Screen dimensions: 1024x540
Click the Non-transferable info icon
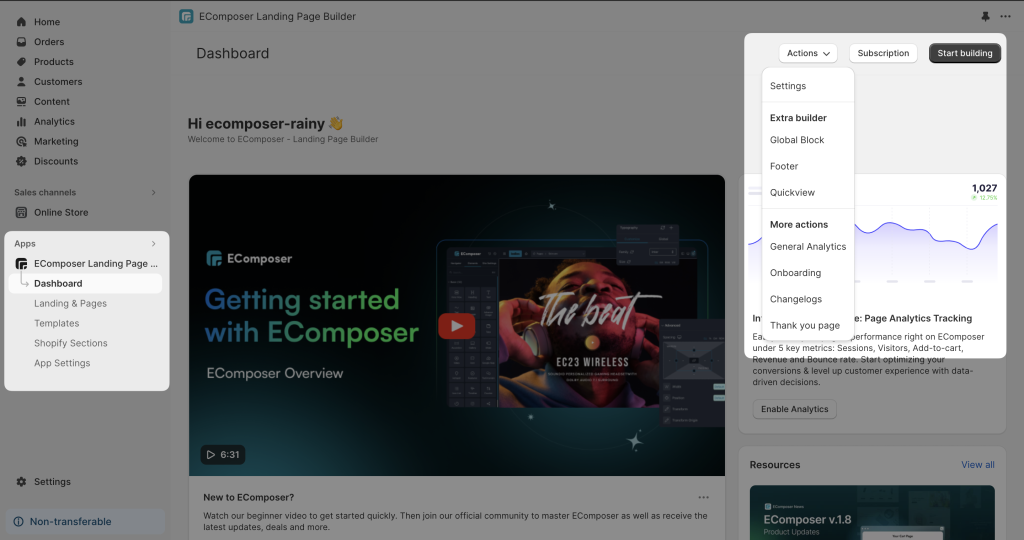point(18,522)
